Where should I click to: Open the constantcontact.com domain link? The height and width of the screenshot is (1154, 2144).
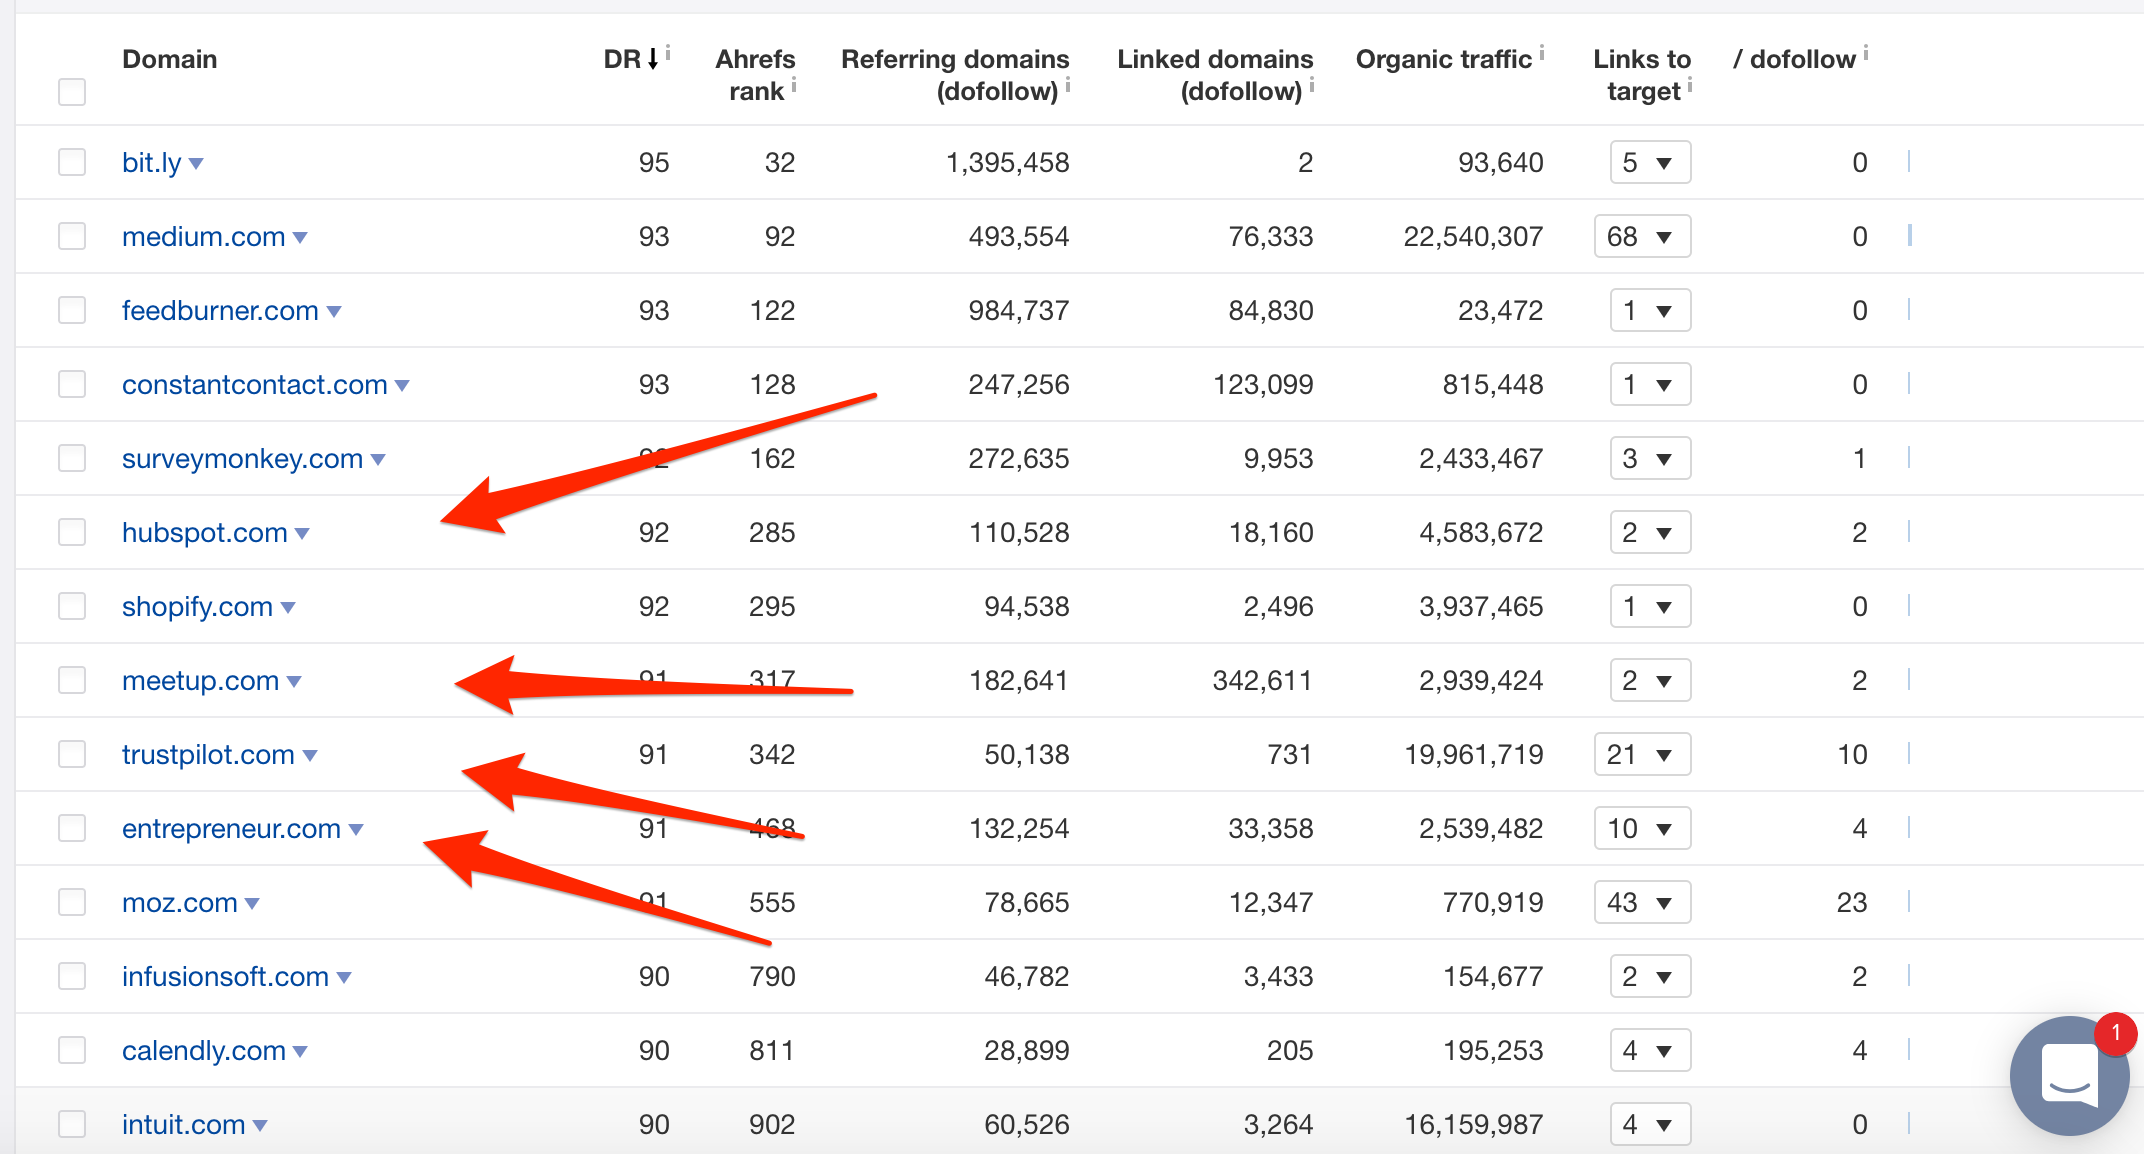[255, 384]
